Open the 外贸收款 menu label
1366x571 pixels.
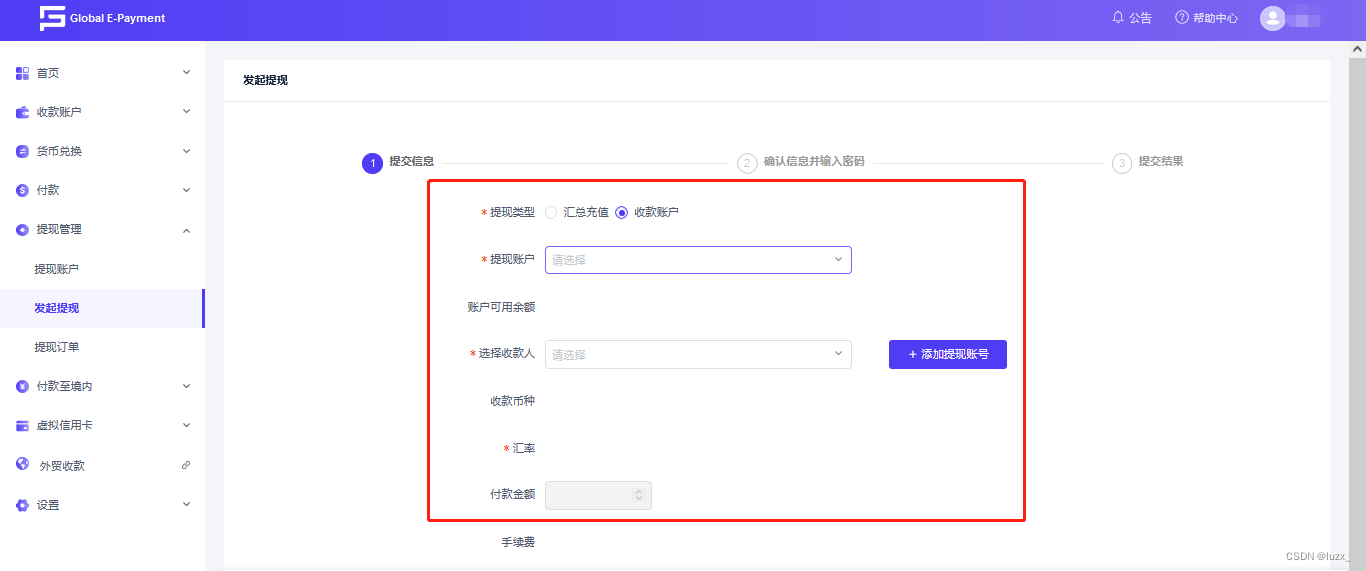pos(62,466)
